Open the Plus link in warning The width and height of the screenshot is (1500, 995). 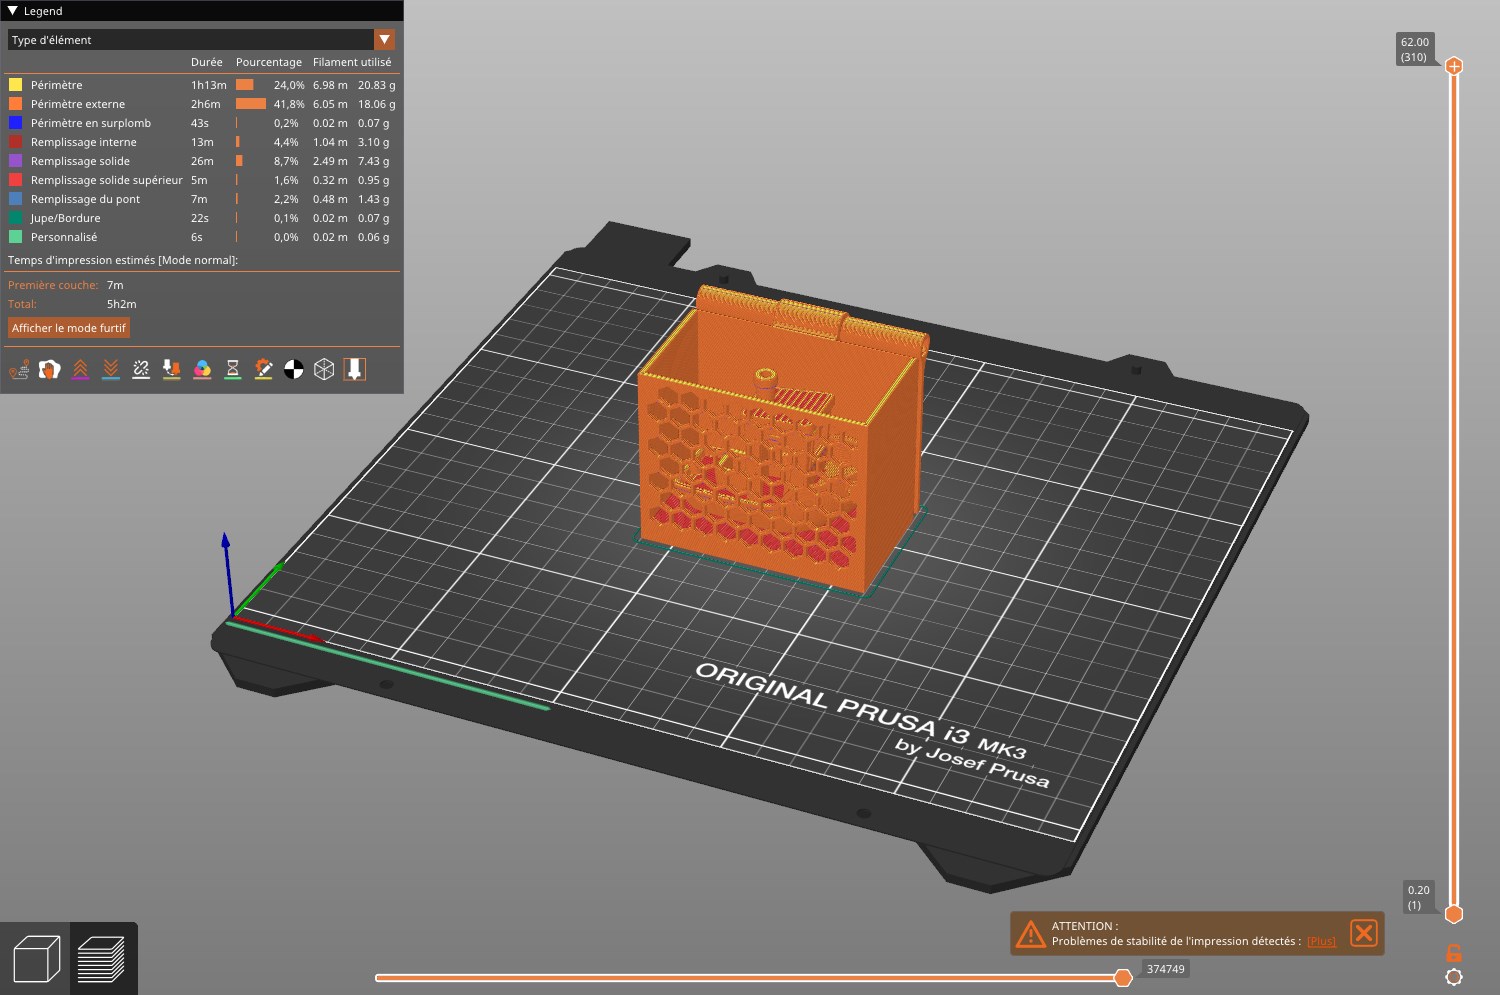(x=1321, y=941)
